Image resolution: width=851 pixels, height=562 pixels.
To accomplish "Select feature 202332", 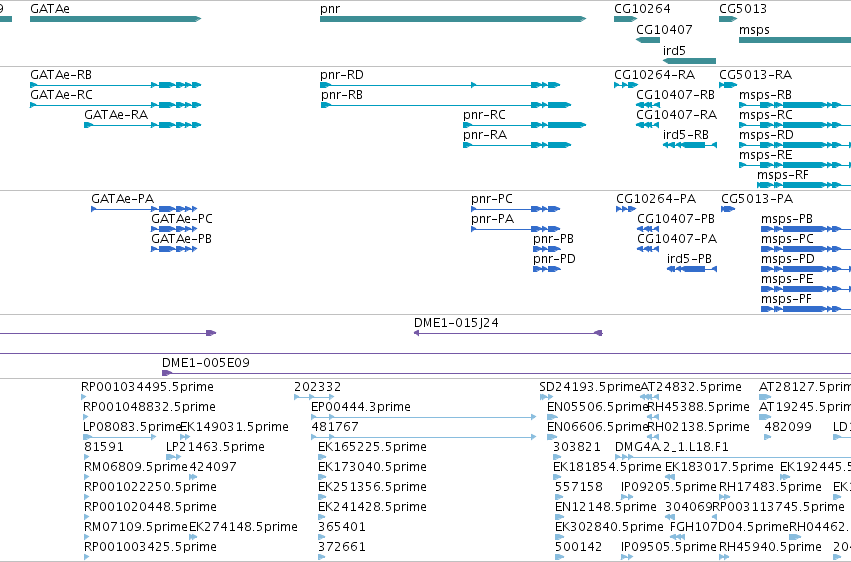I will tap(317, 387).
